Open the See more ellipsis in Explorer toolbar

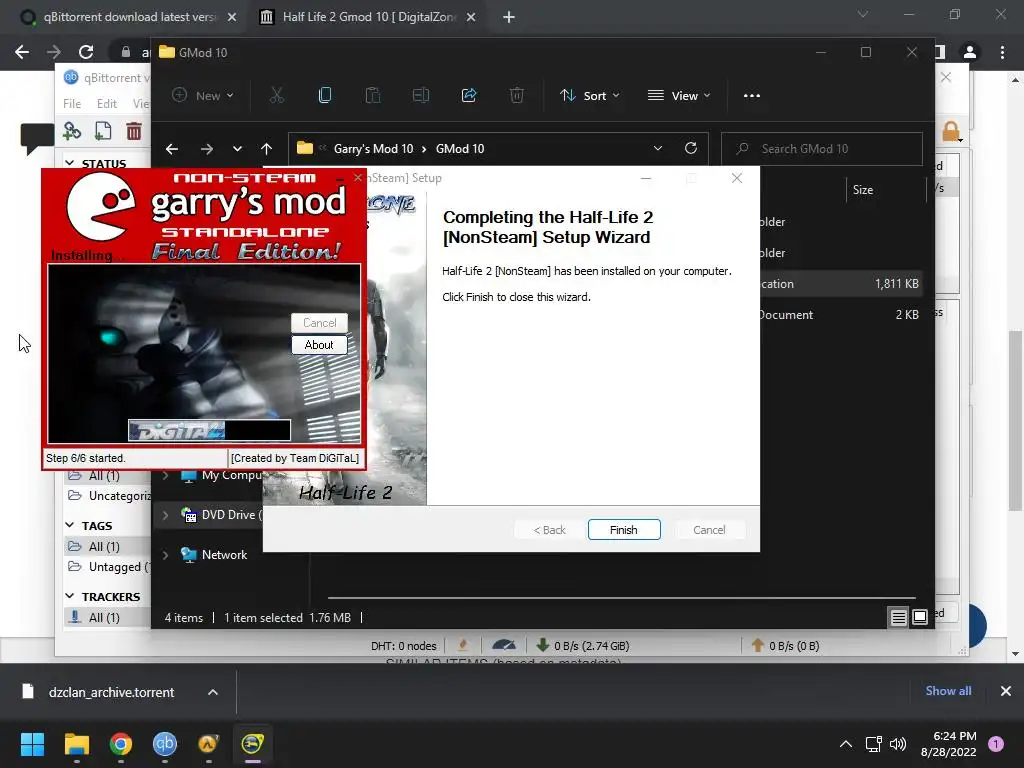(752, 95)
